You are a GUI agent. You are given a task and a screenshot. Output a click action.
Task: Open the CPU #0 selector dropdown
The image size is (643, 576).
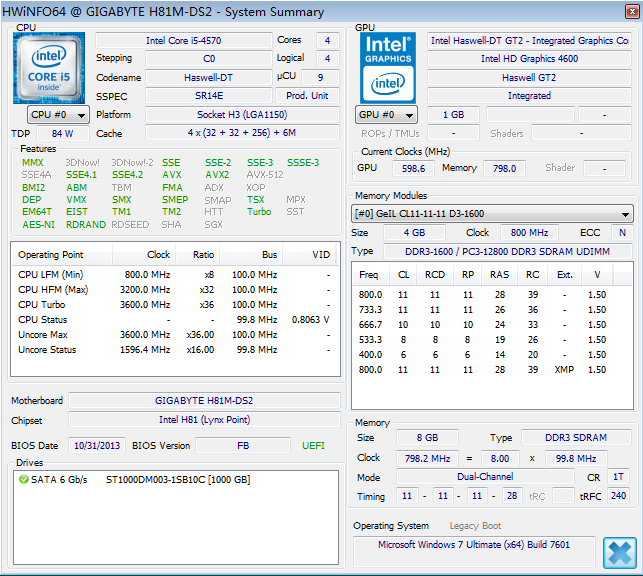(58, 115)
